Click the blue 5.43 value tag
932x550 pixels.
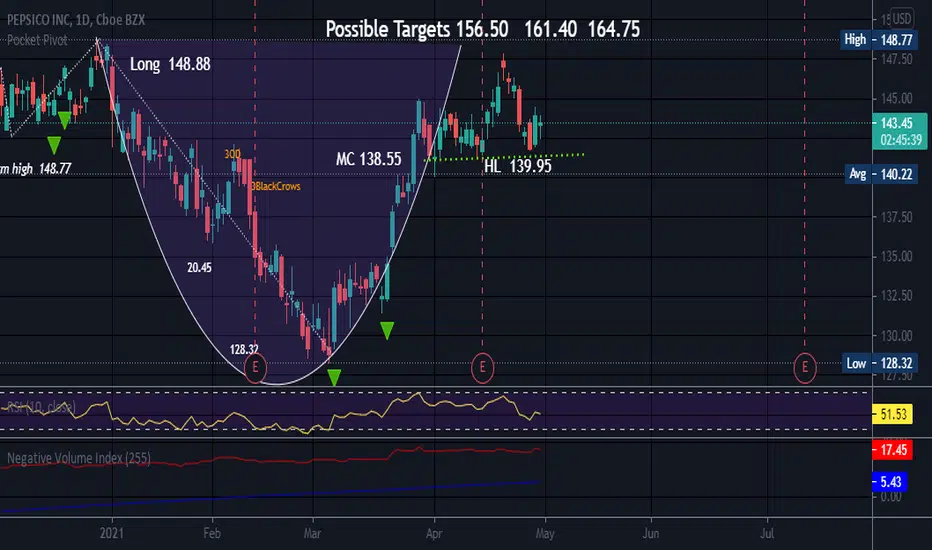point(890,481)
